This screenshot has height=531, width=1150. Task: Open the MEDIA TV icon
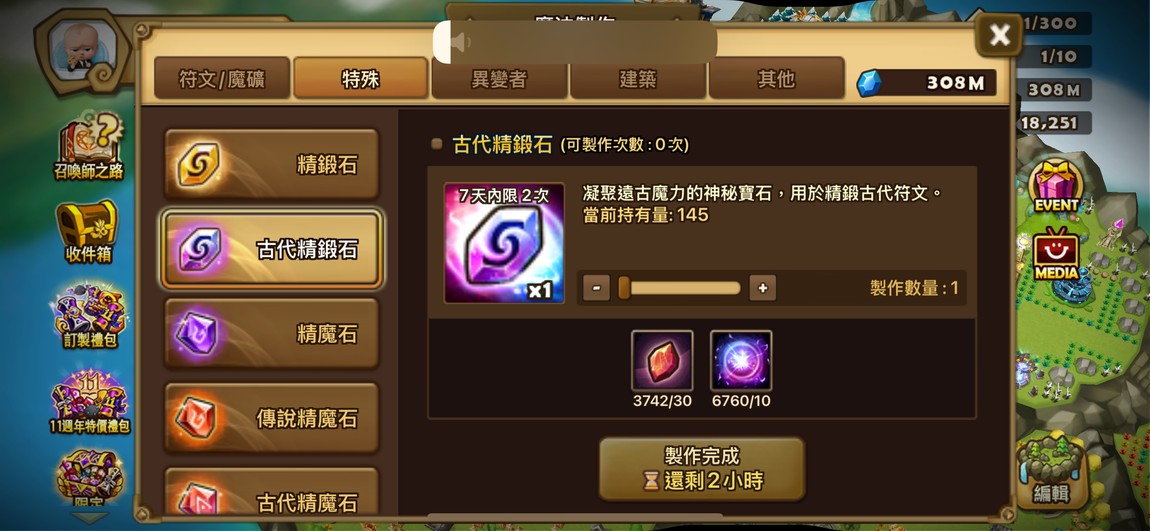coord(1056,254)
